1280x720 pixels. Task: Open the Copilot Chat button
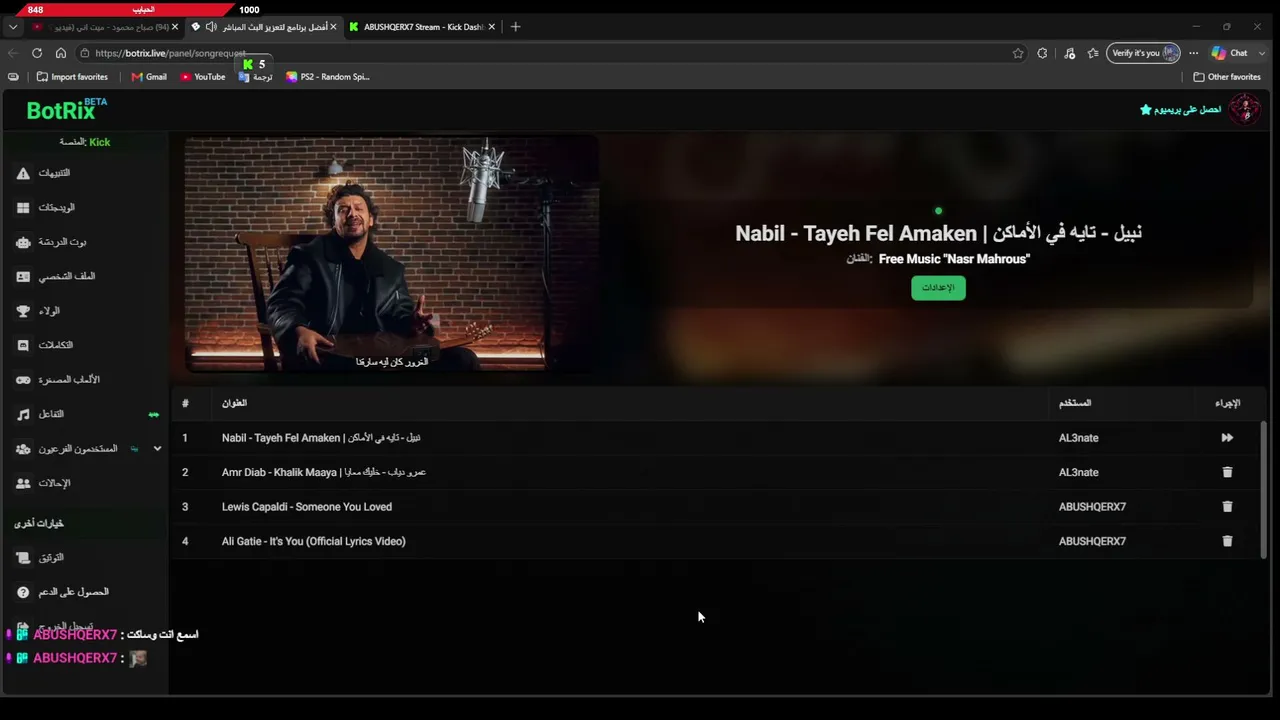[1230, 53]
